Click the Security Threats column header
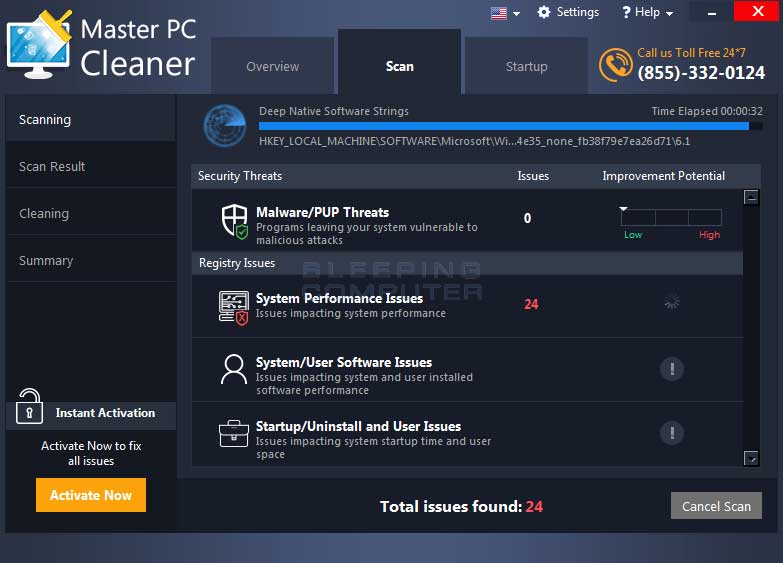Viewport: 783px width, 563px height. click(240, 176)
